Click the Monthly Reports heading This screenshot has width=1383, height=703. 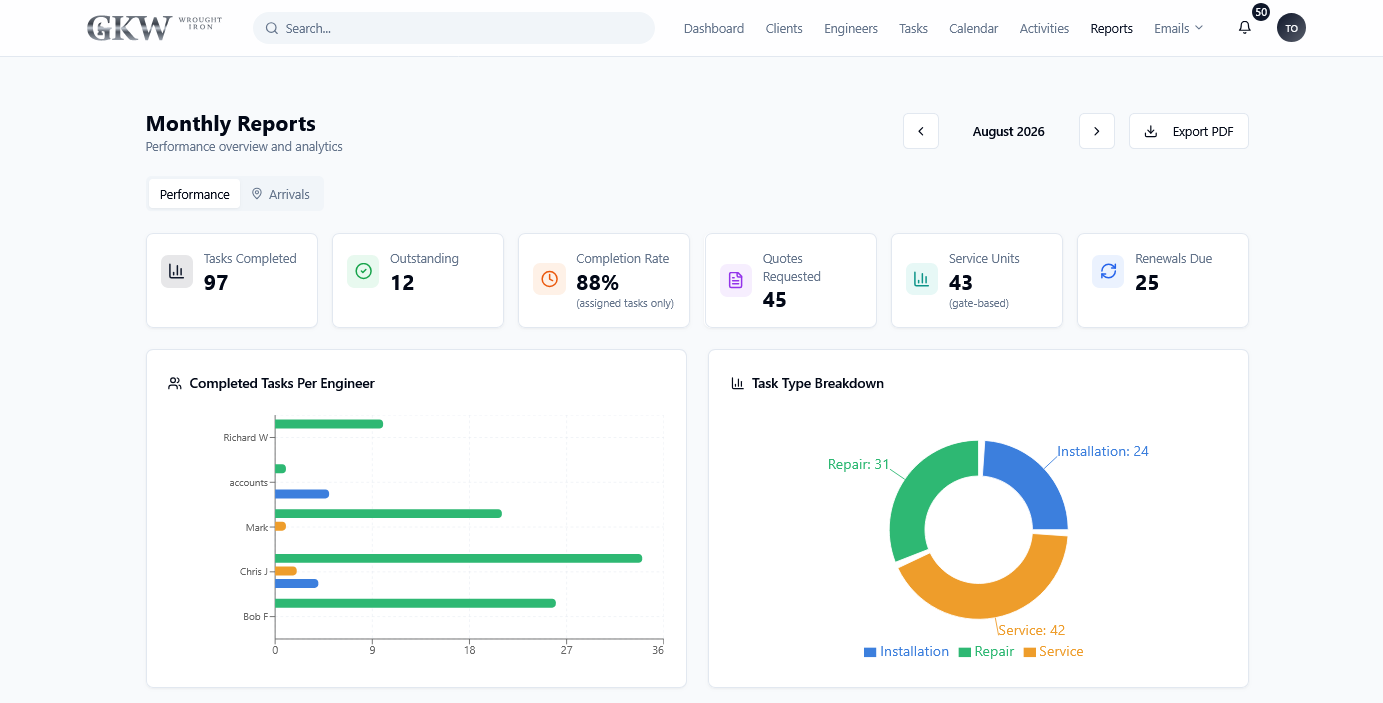click(231, 124)
